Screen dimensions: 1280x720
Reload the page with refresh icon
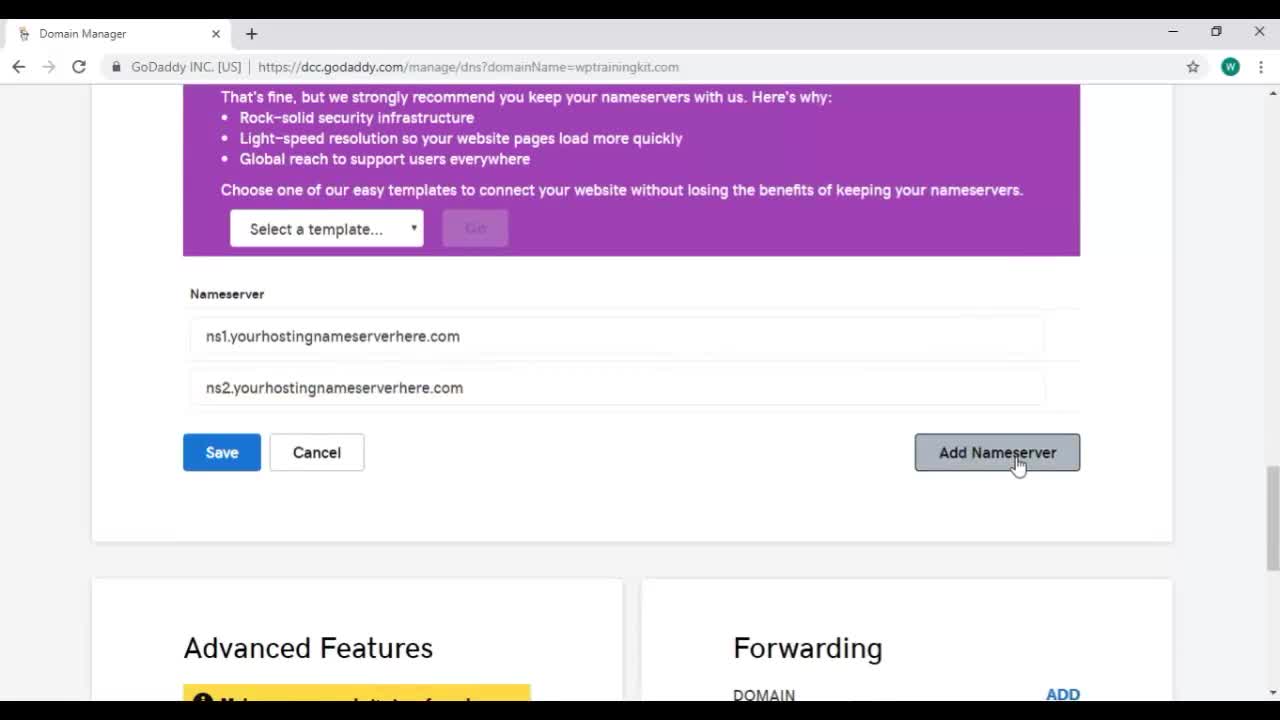coord(79,67)
